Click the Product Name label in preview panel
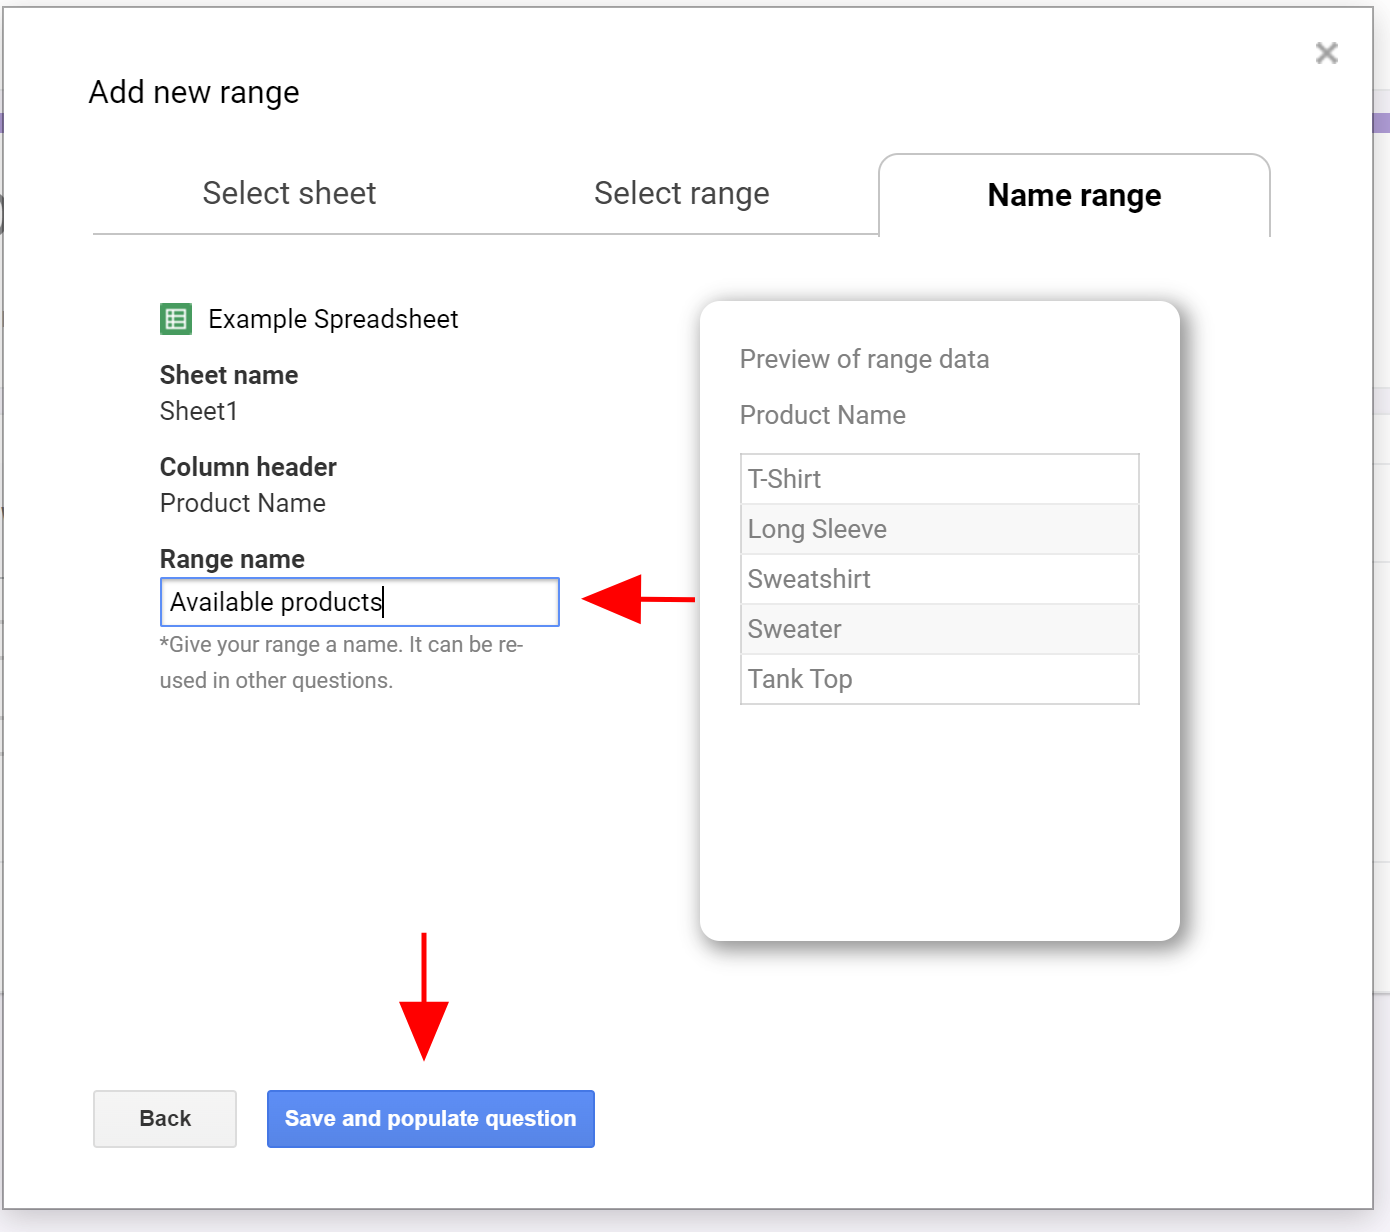Viewport: 1390px width, 1232px height. pyautogui.click(x=822, y=415)
